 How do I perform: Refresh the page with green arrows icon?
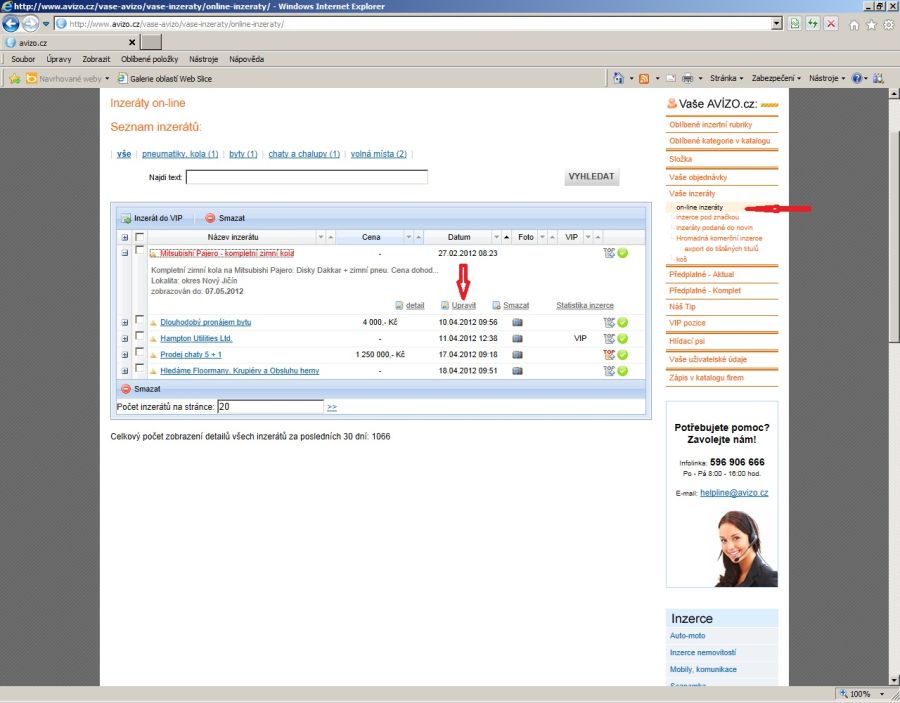[812, 24]
